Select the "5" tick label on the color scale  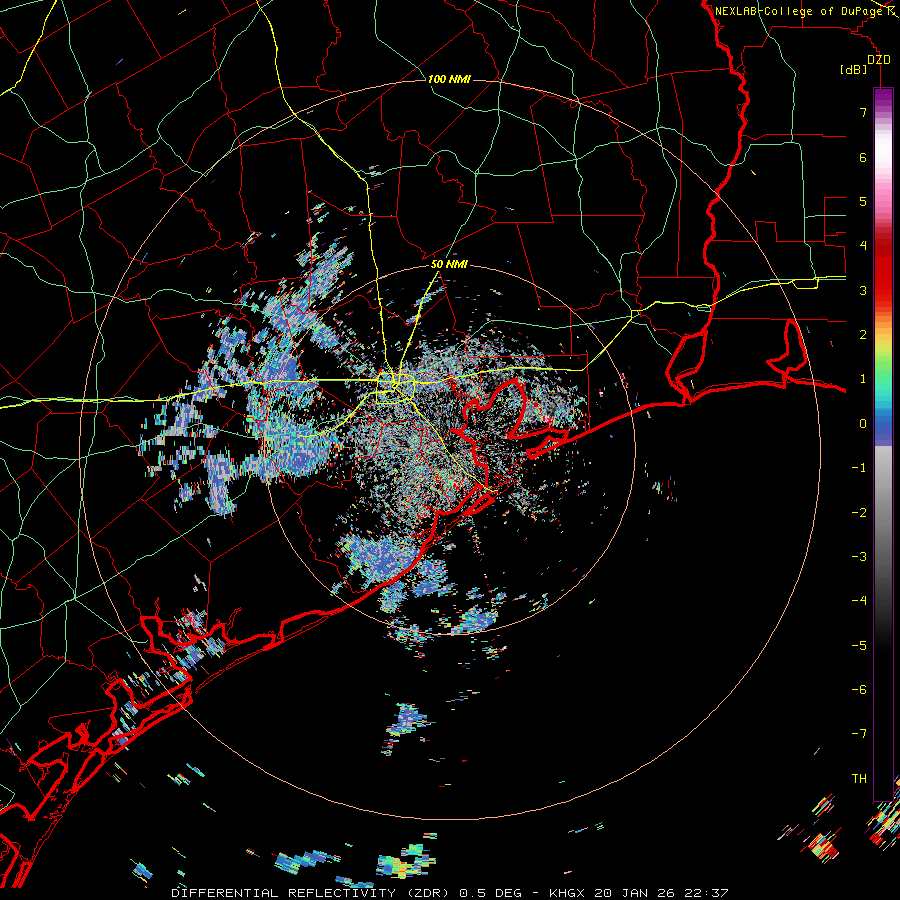pos(863,201)
